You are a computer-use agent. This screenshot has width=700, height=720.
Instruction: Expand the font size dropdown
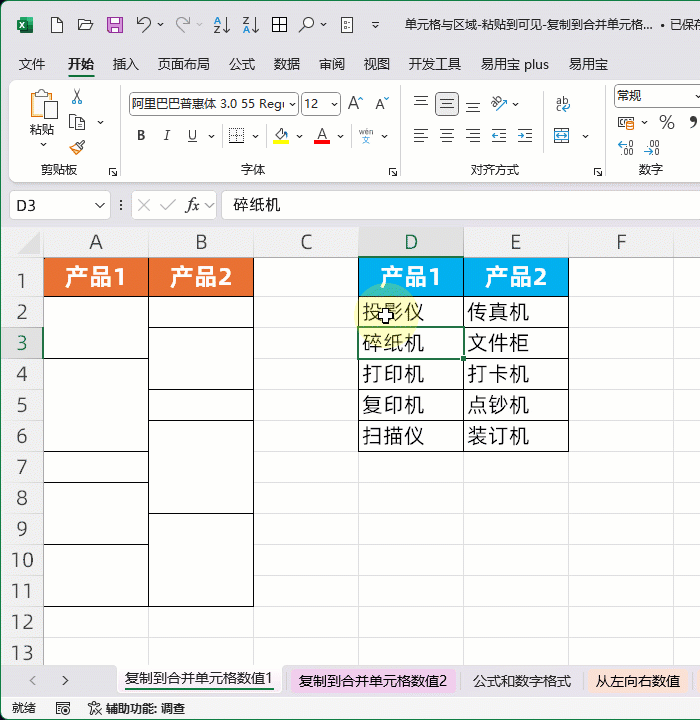point(334,104)
